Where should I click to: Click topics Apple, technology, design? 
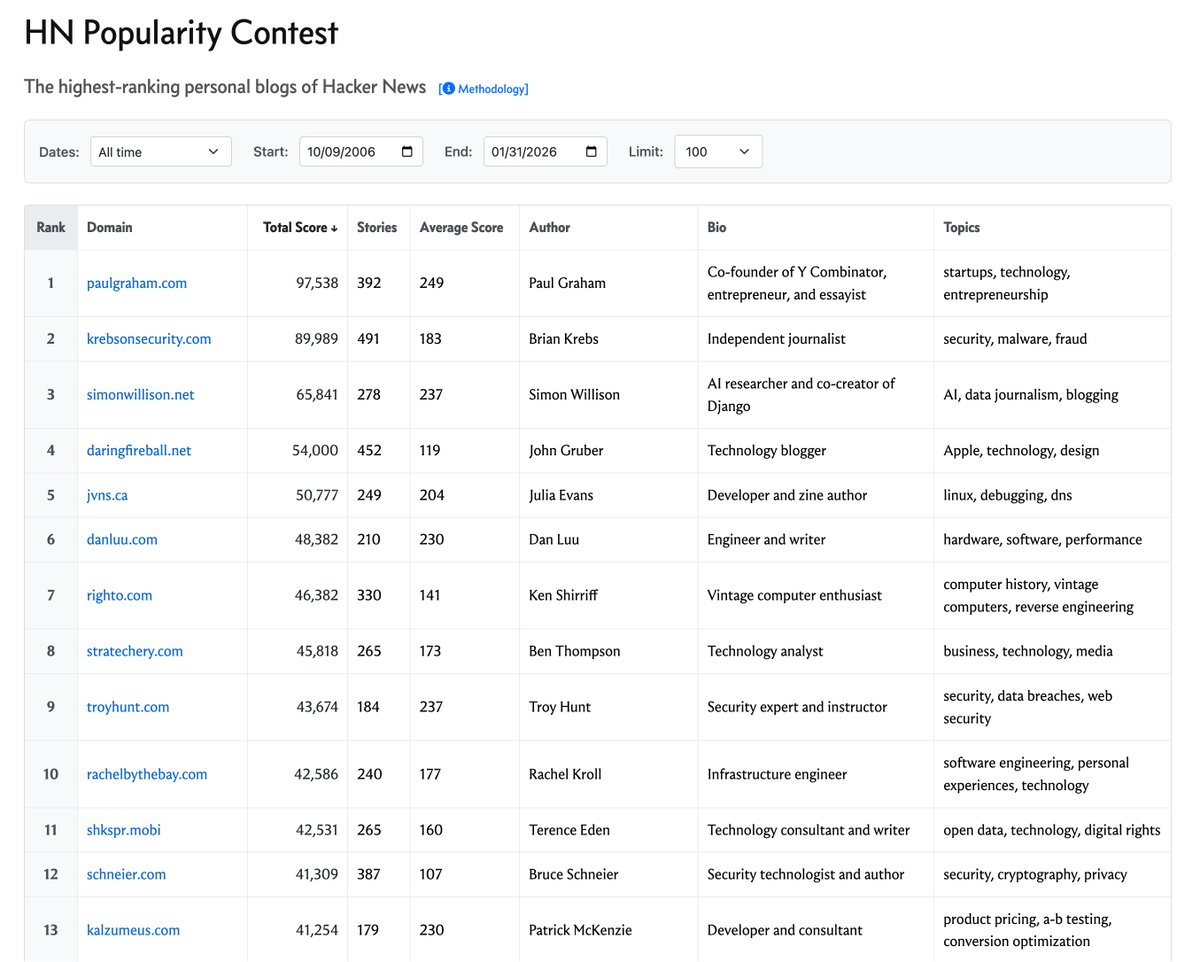pos(1021,451)
